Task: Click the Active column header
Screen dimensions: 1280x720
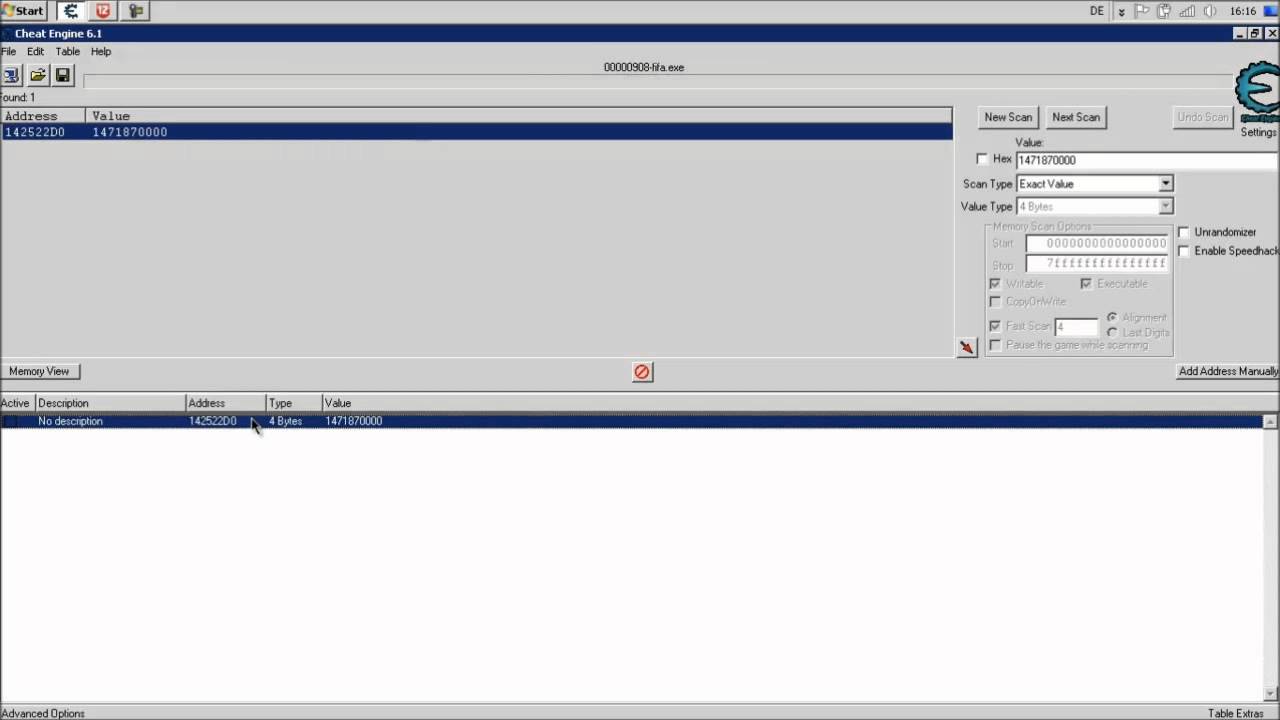Action: pyautogui.click(x=17, y=403)
